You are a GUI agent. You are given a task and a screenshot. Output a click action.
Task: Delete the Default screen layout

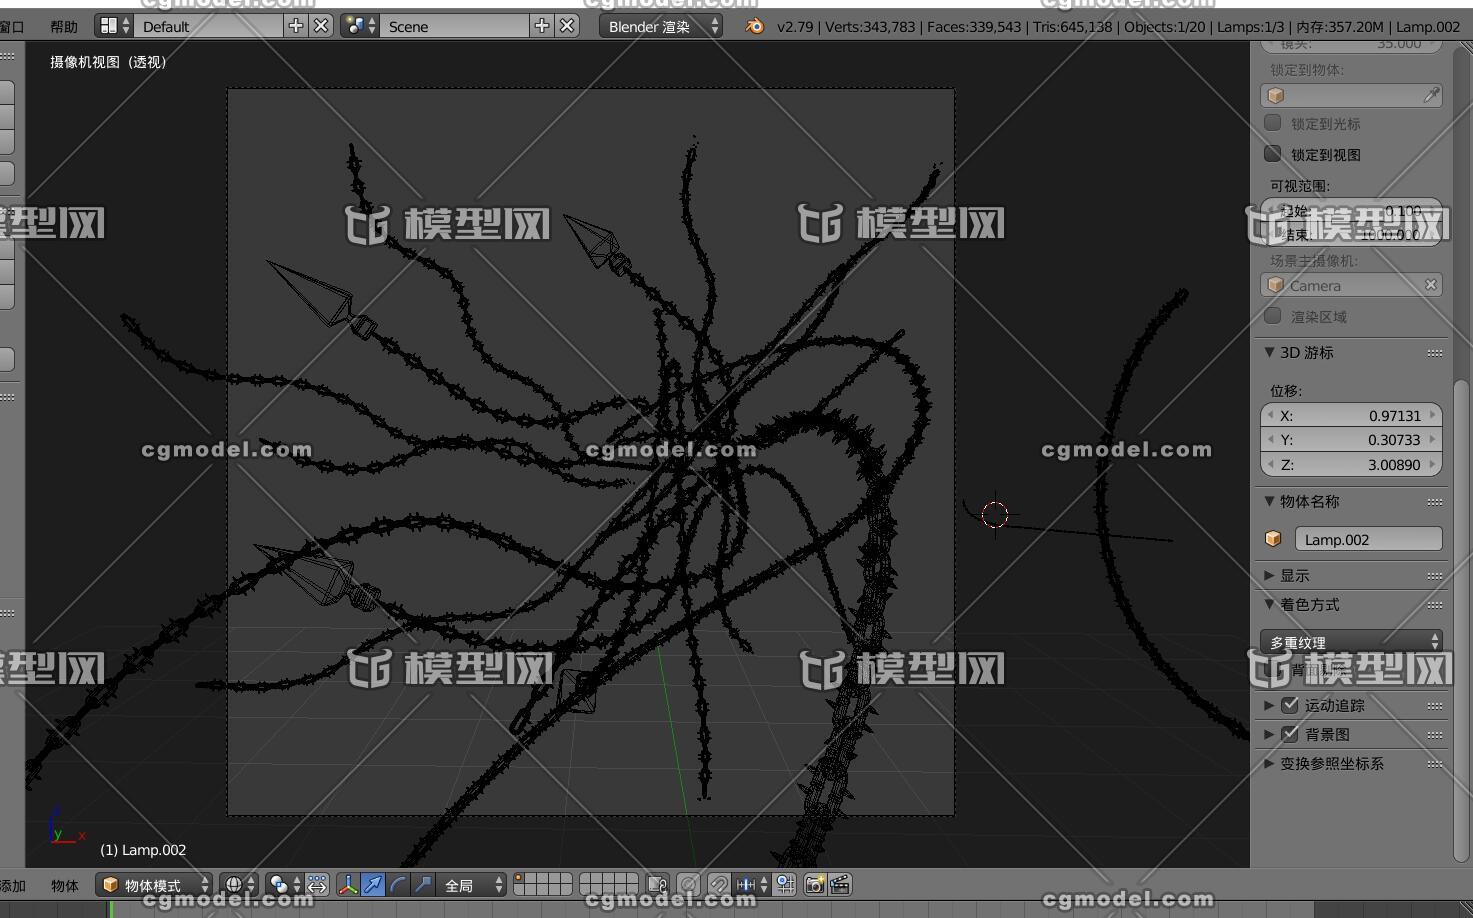(x=321, y=26)
